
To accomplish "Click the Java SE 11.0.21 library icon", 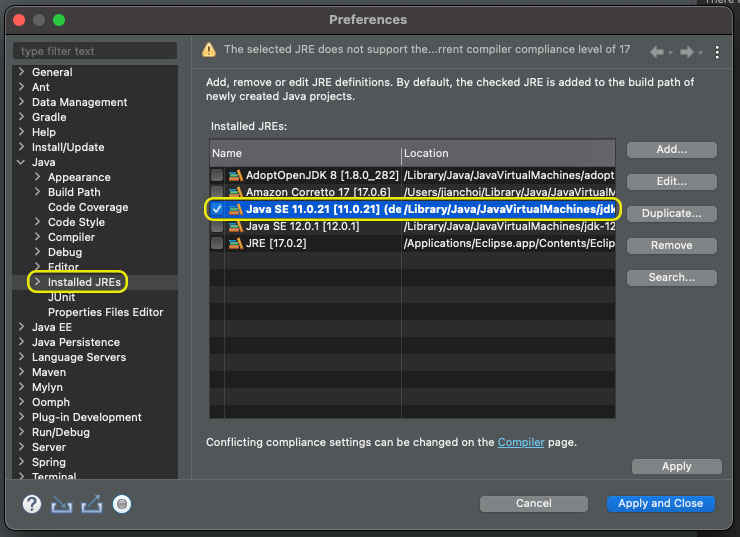I will click(x=235, y=210).
